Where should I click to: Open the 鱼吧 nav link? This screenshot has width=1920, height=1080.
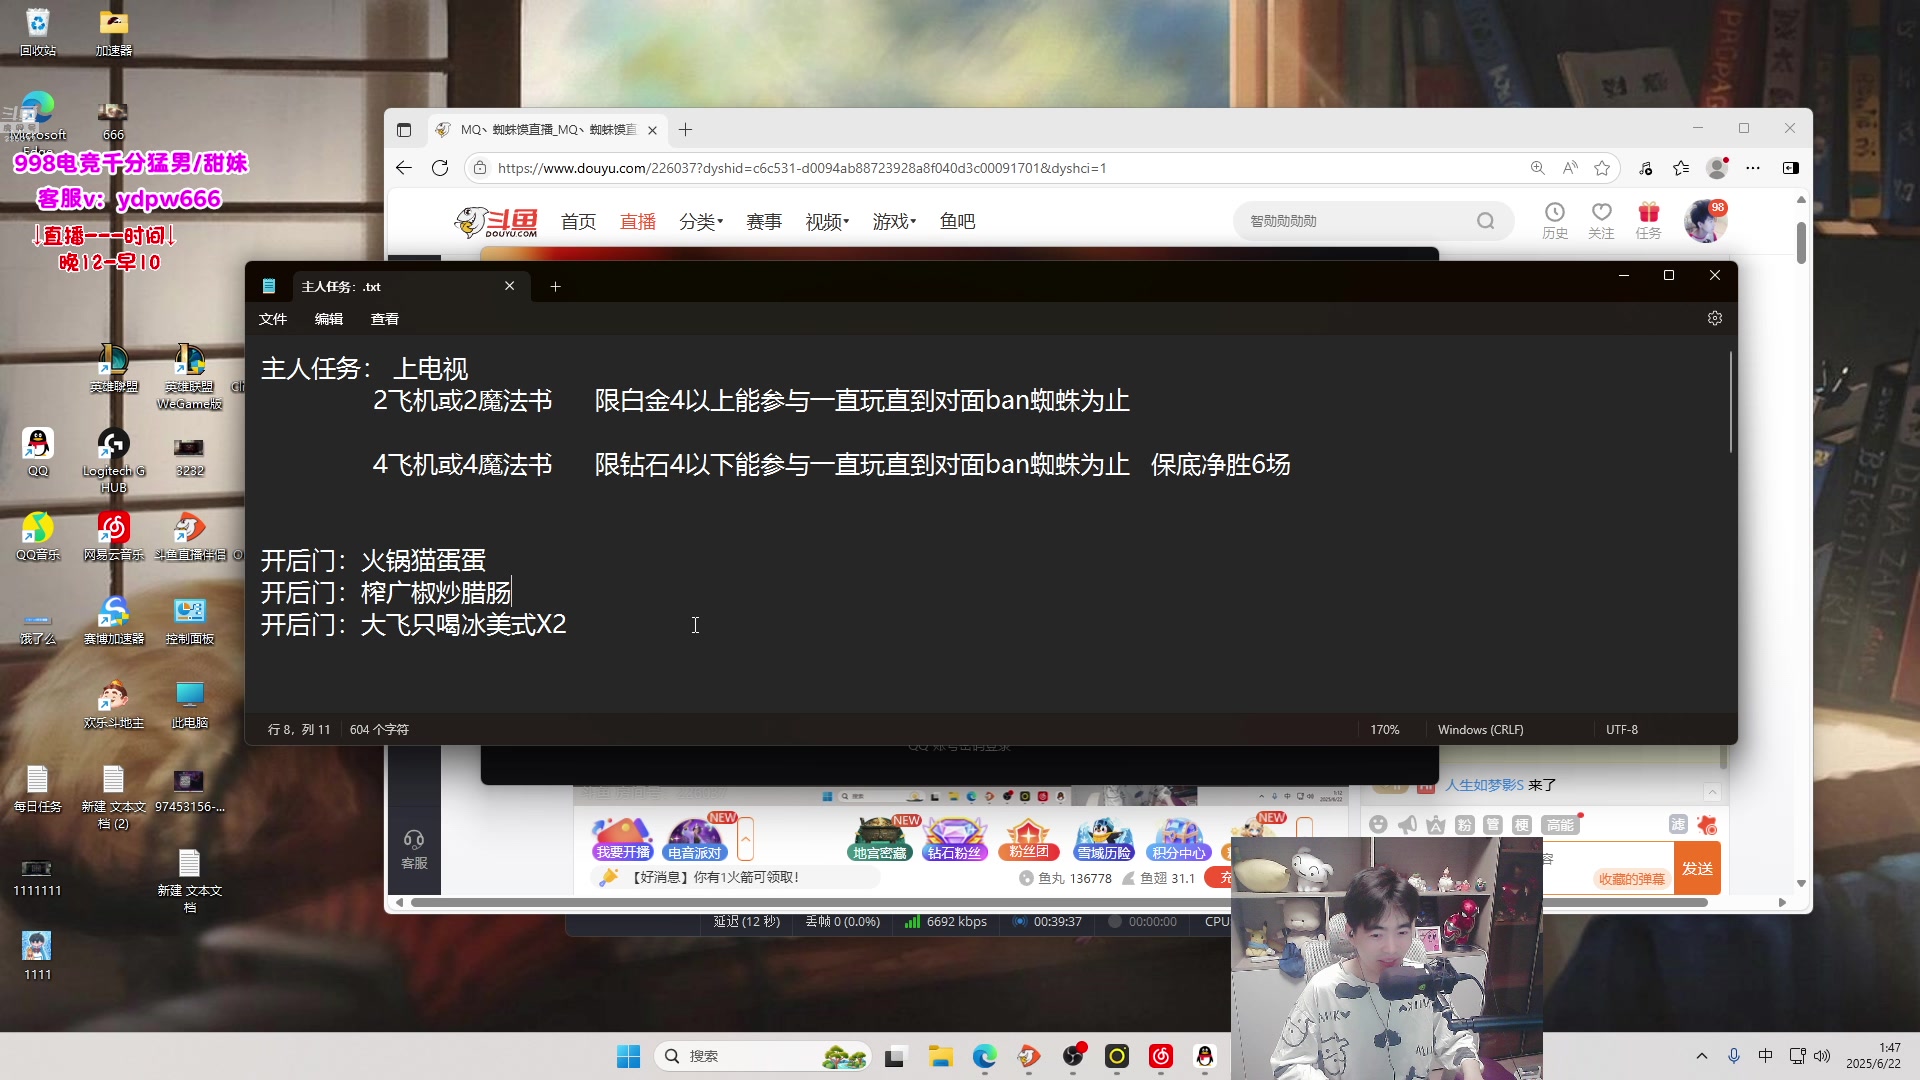957,222
